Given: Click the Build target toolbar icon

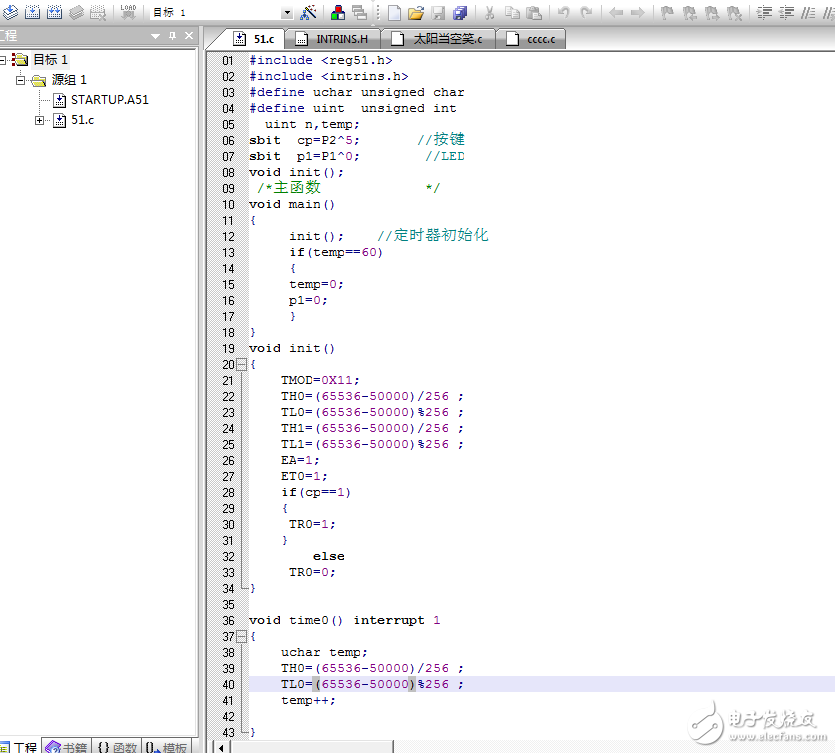Looking at the screenshot, I should [x=32, y=13].
